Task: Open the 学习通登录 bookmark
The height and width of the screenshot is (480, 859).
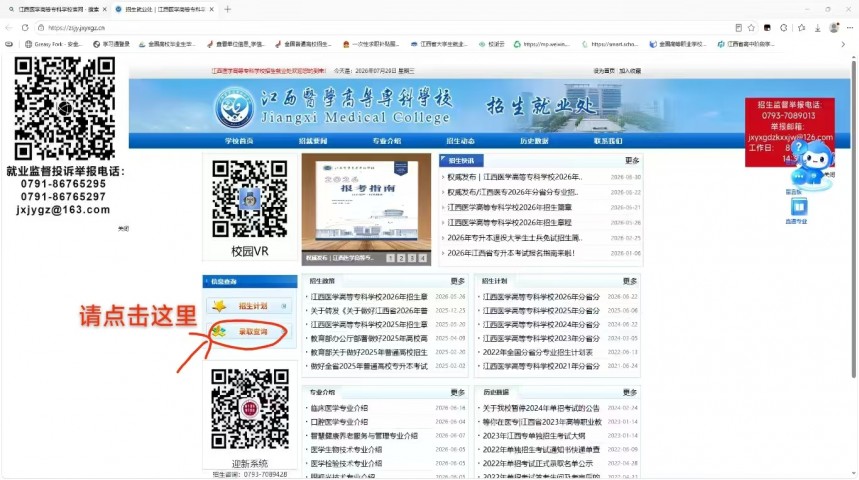Action: (111, 44)
